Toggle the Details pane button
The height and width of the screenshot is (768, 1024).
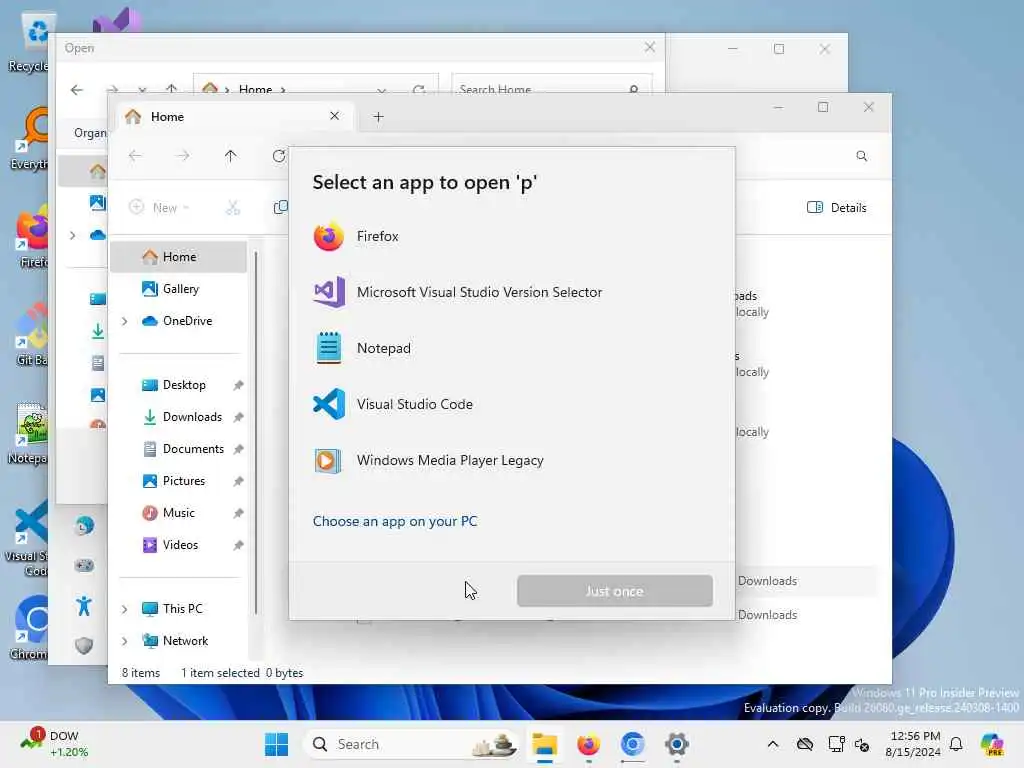coord(837,208)
